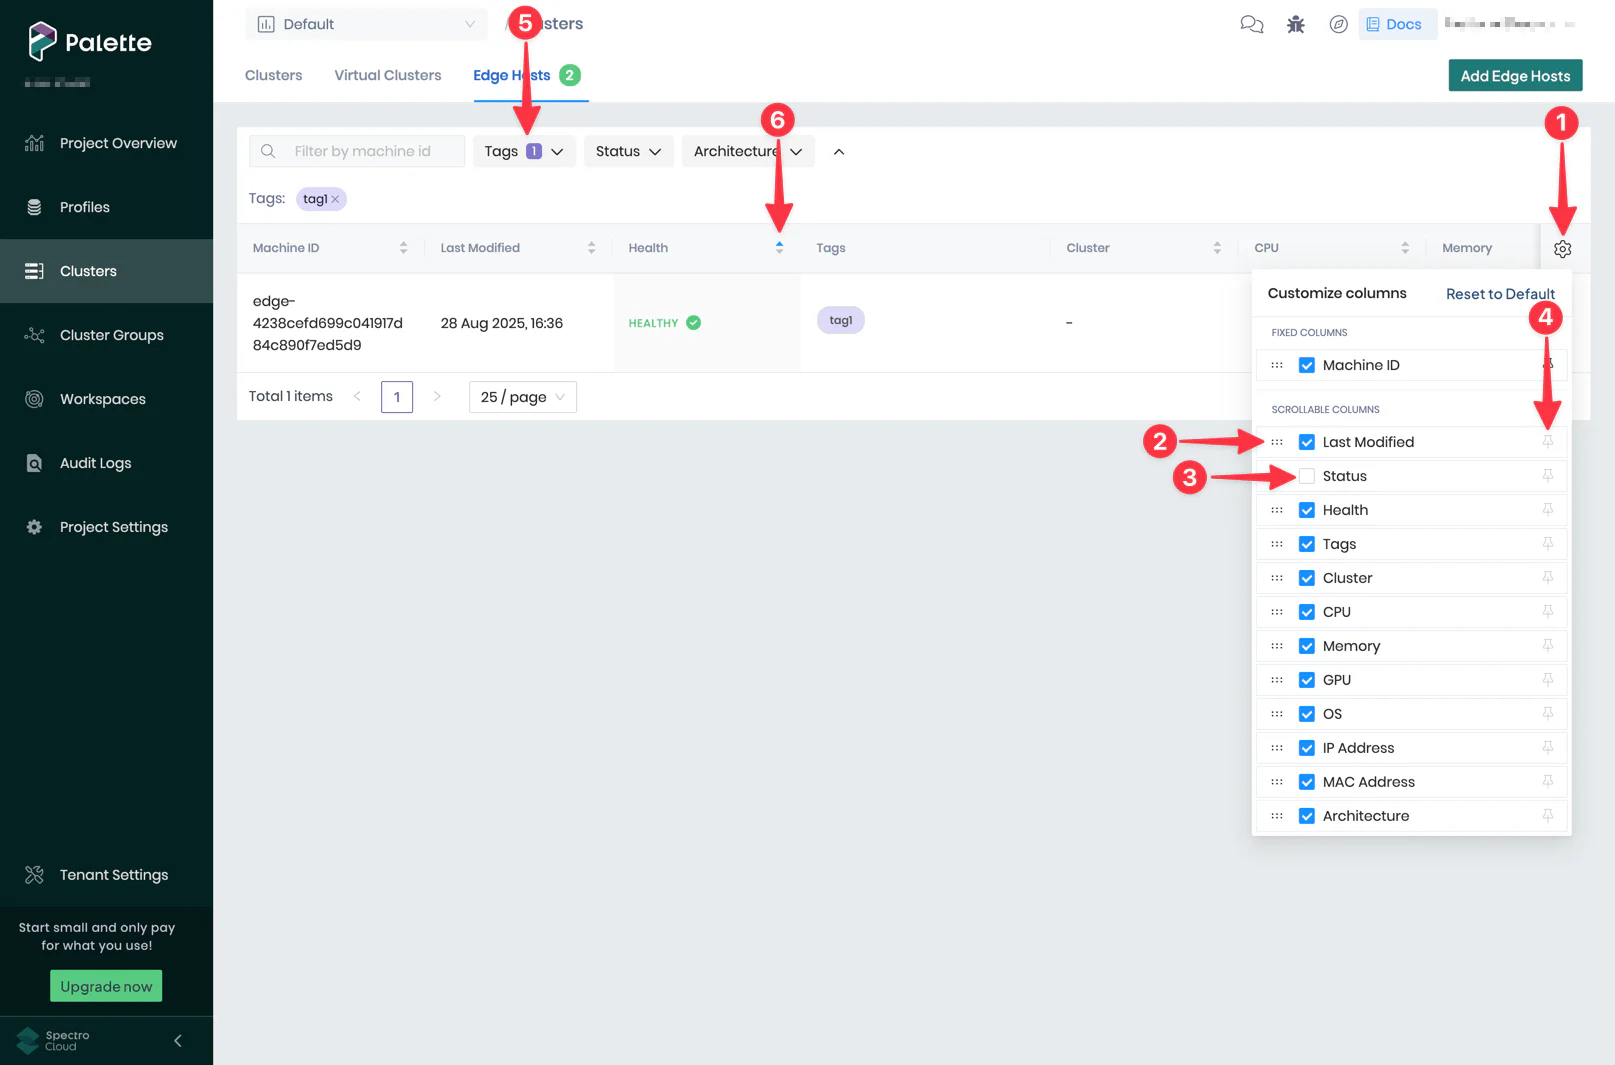Remove the tag1 filter chip

(337, 198)
